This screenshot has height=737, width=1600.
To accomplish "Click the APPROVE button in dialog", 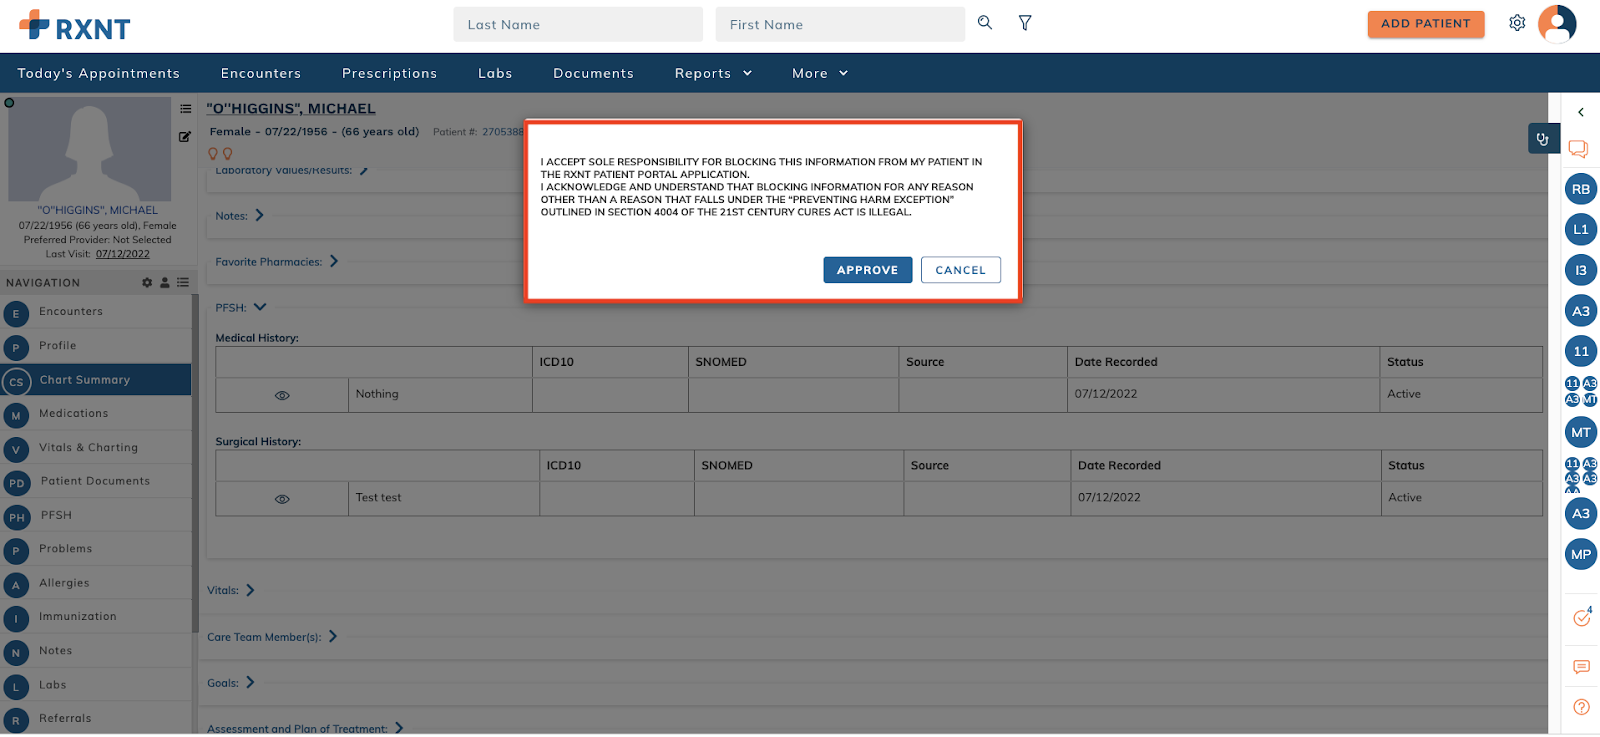I will [x=867, y=270].
